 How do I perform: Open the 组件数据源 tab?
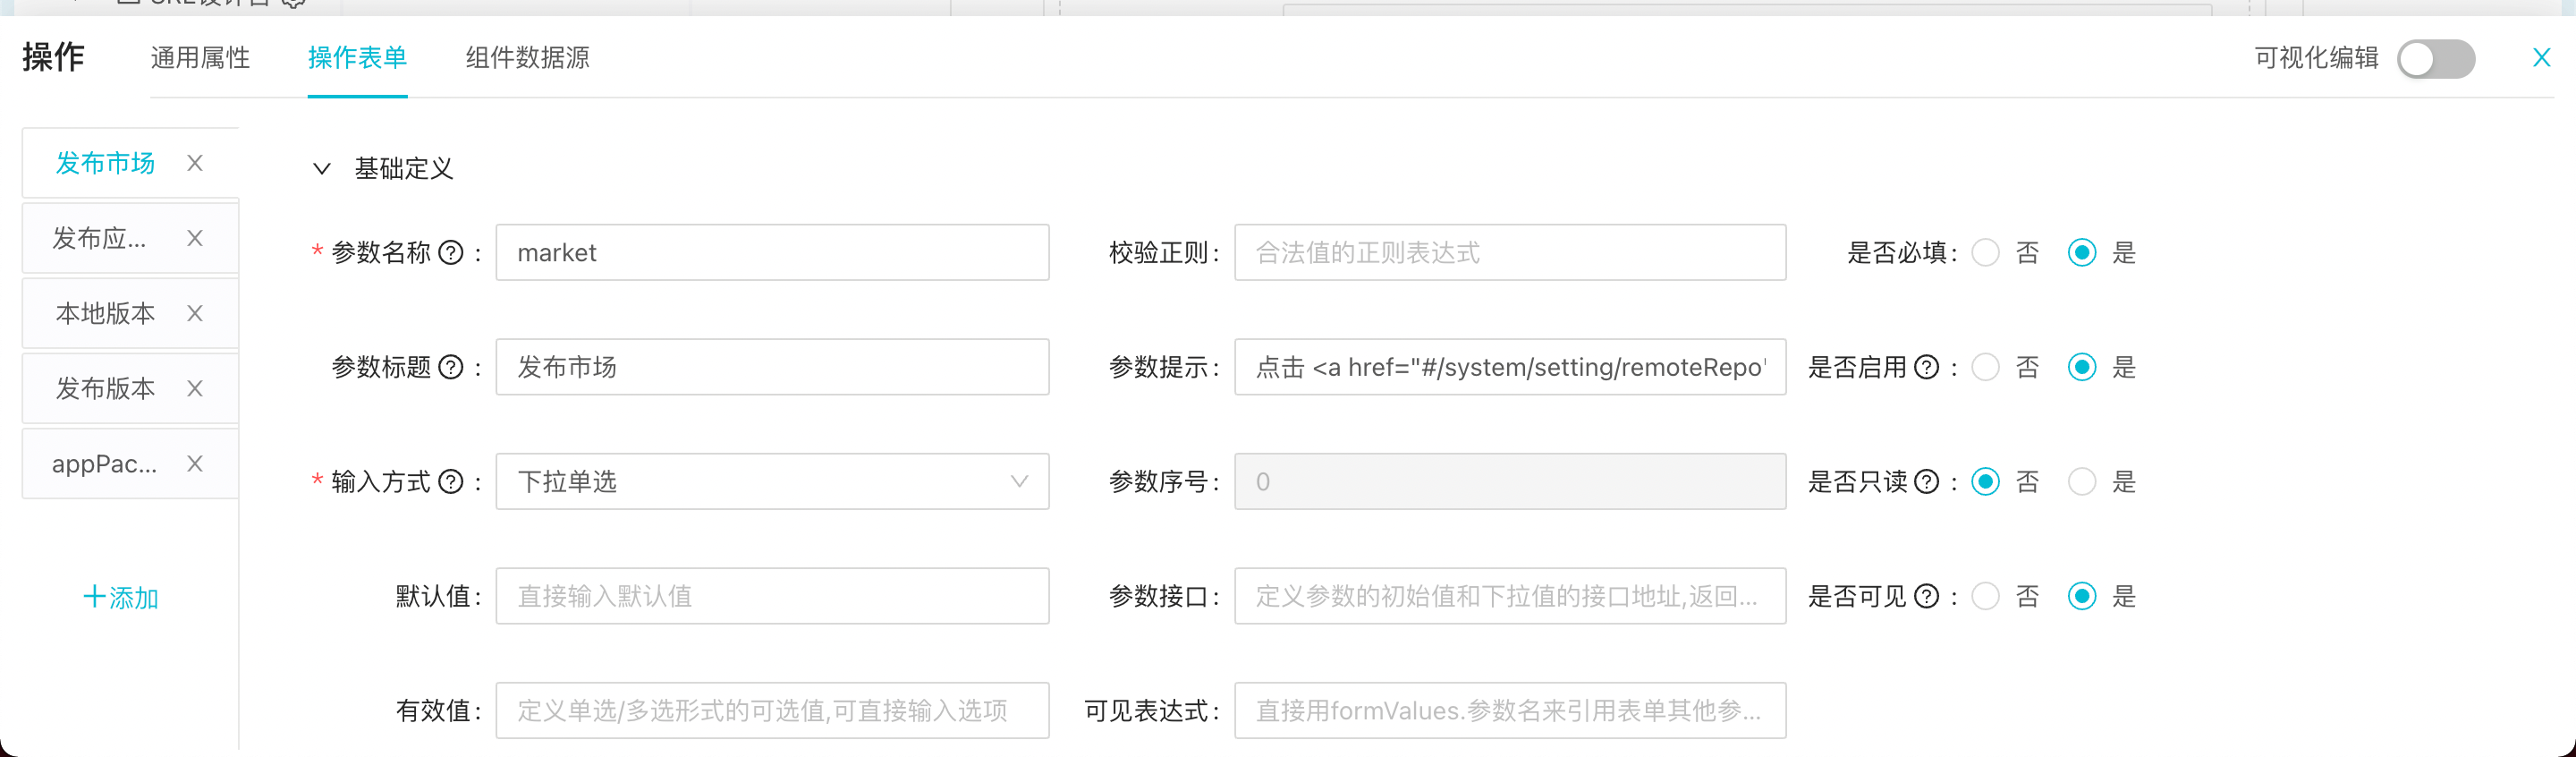click(x=527, y=58)
